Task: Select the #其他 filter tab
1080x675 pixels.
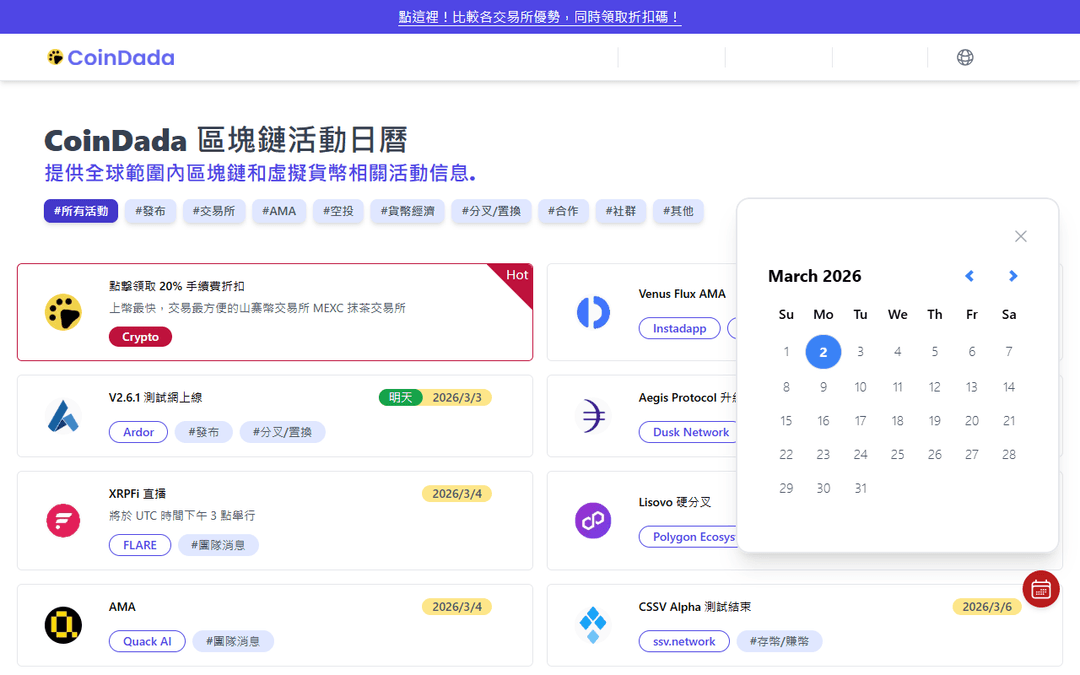Action: [x=678, y=211]
